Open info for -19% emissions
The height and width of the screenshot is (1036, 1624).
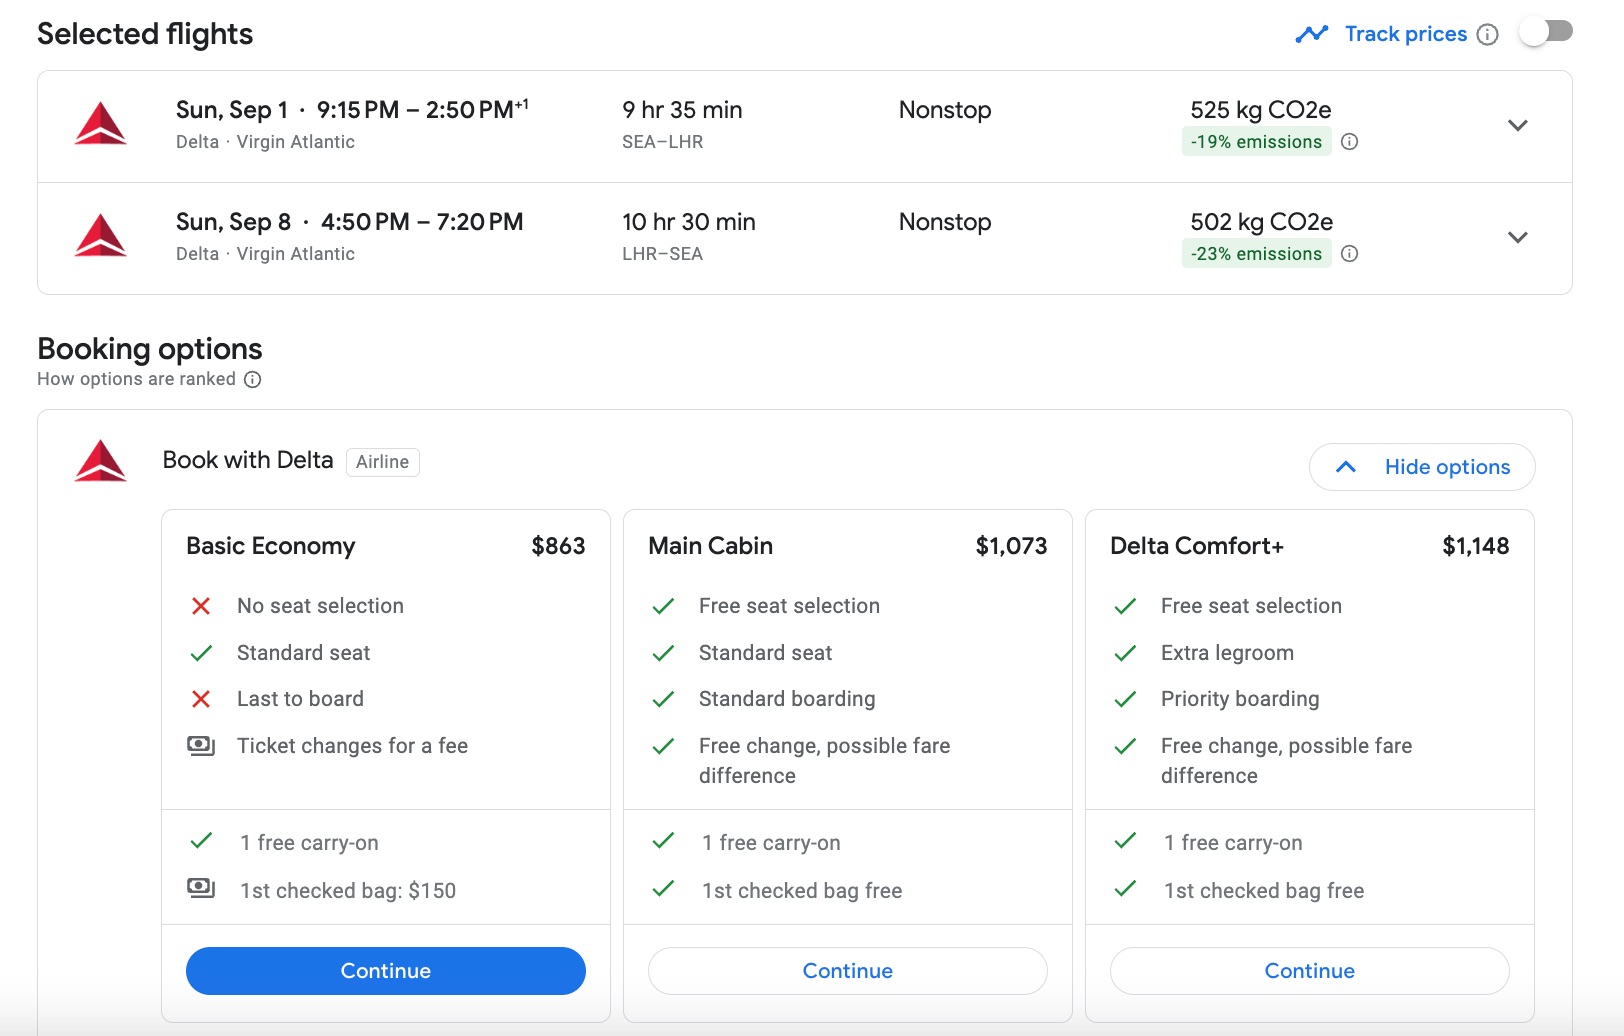(x=1349, y=142)
